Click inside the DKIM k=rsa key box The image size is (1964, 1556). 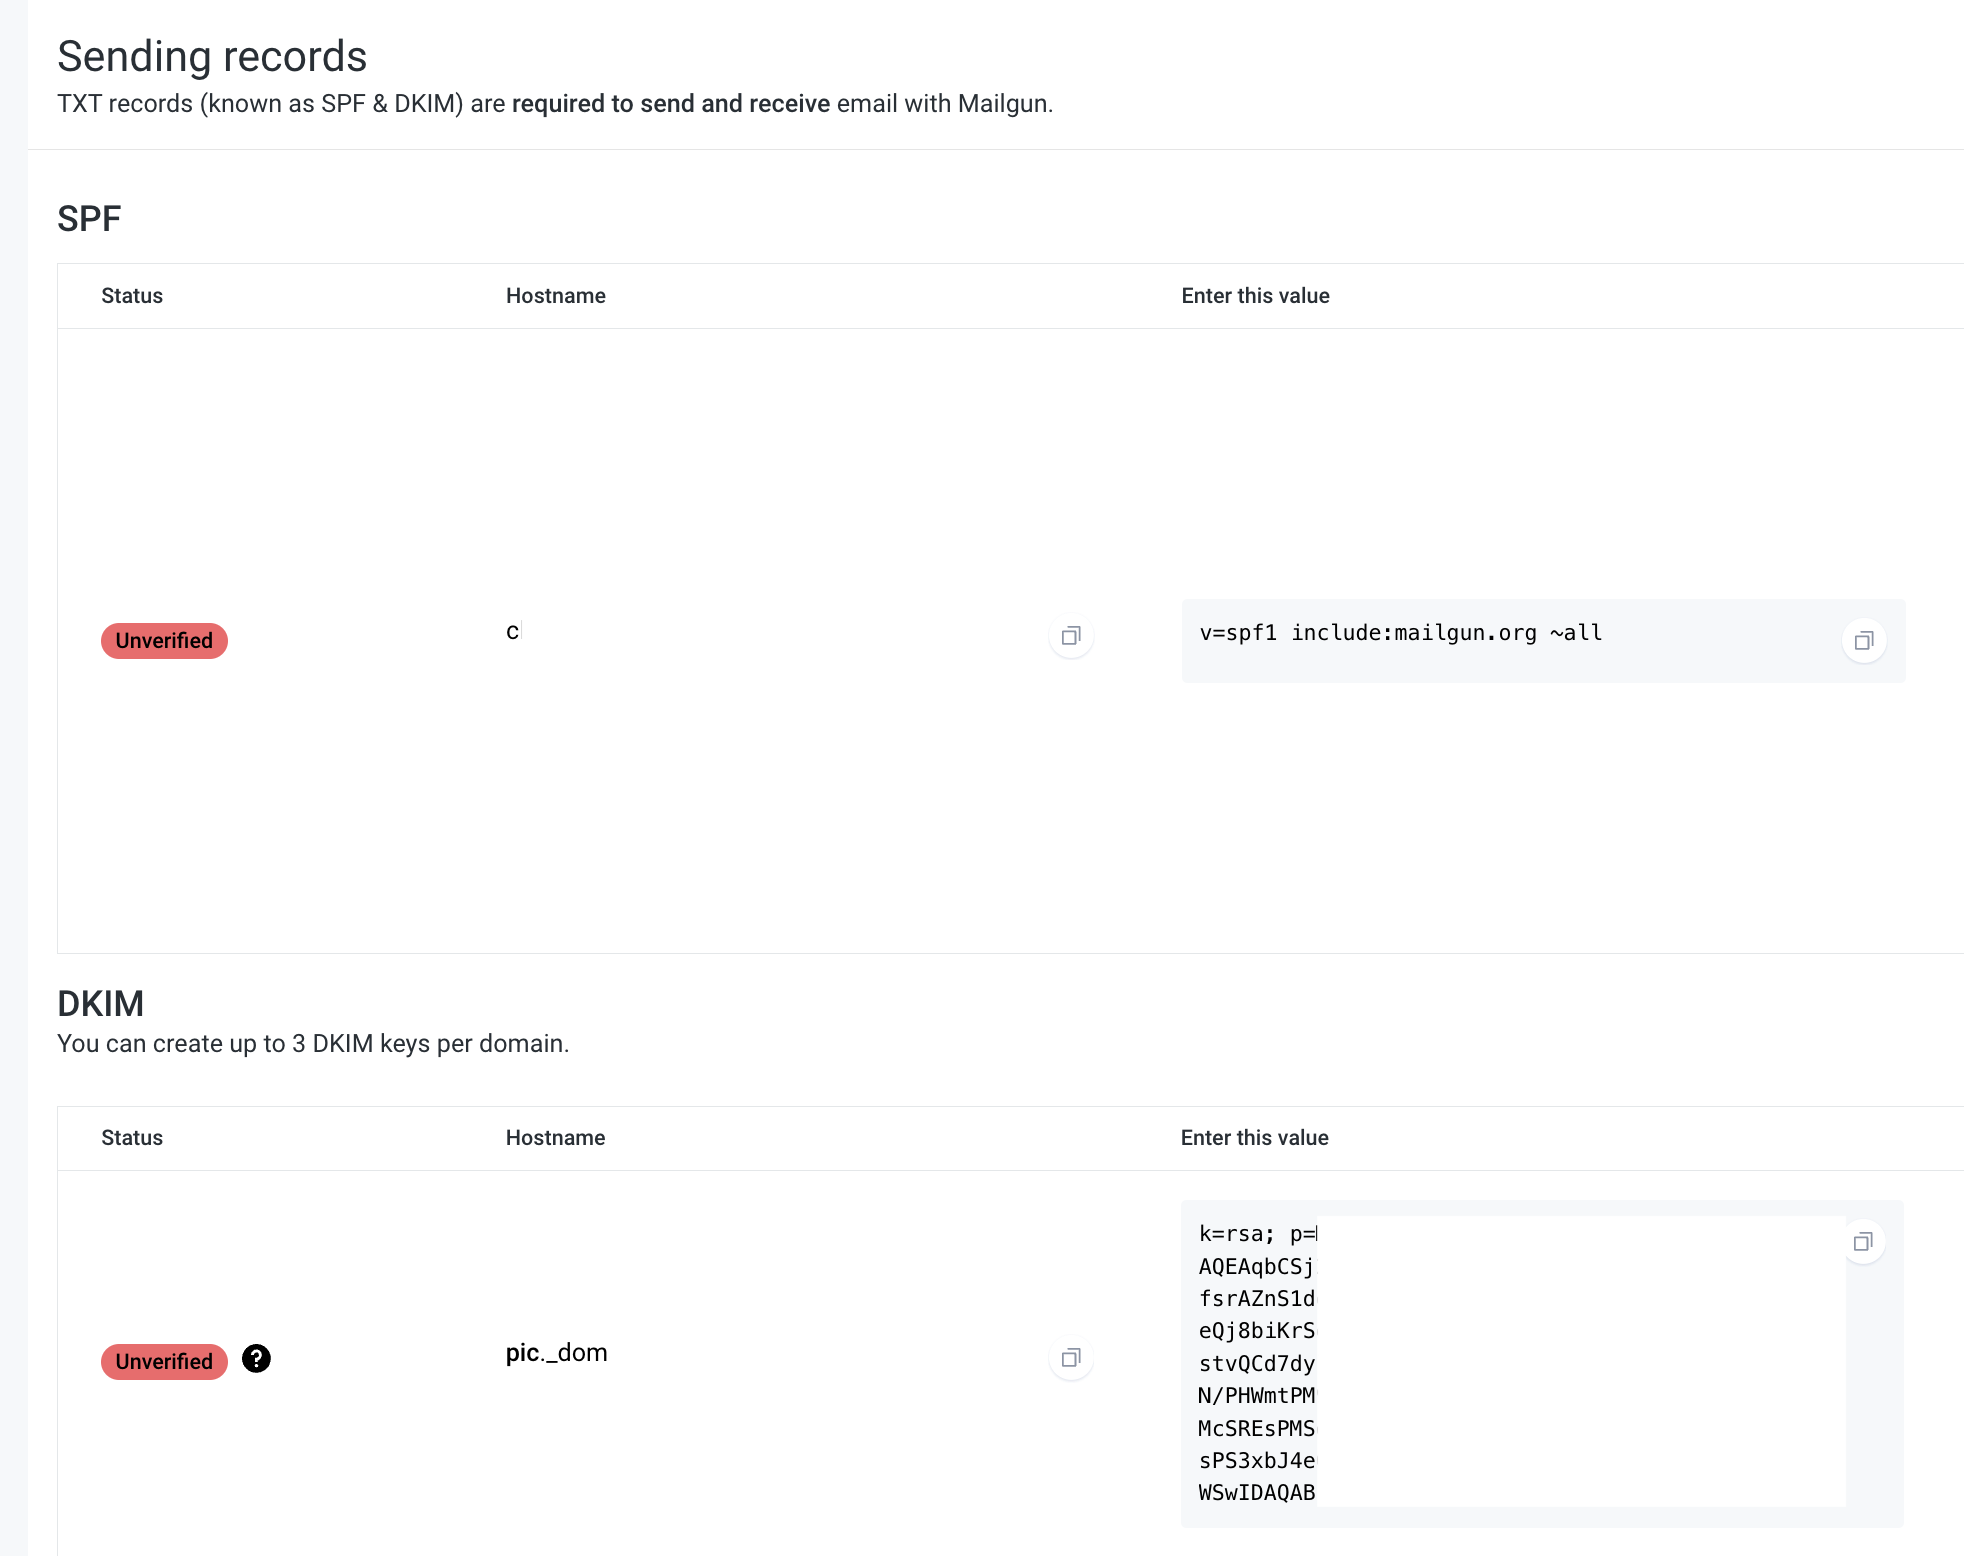1256,1364
